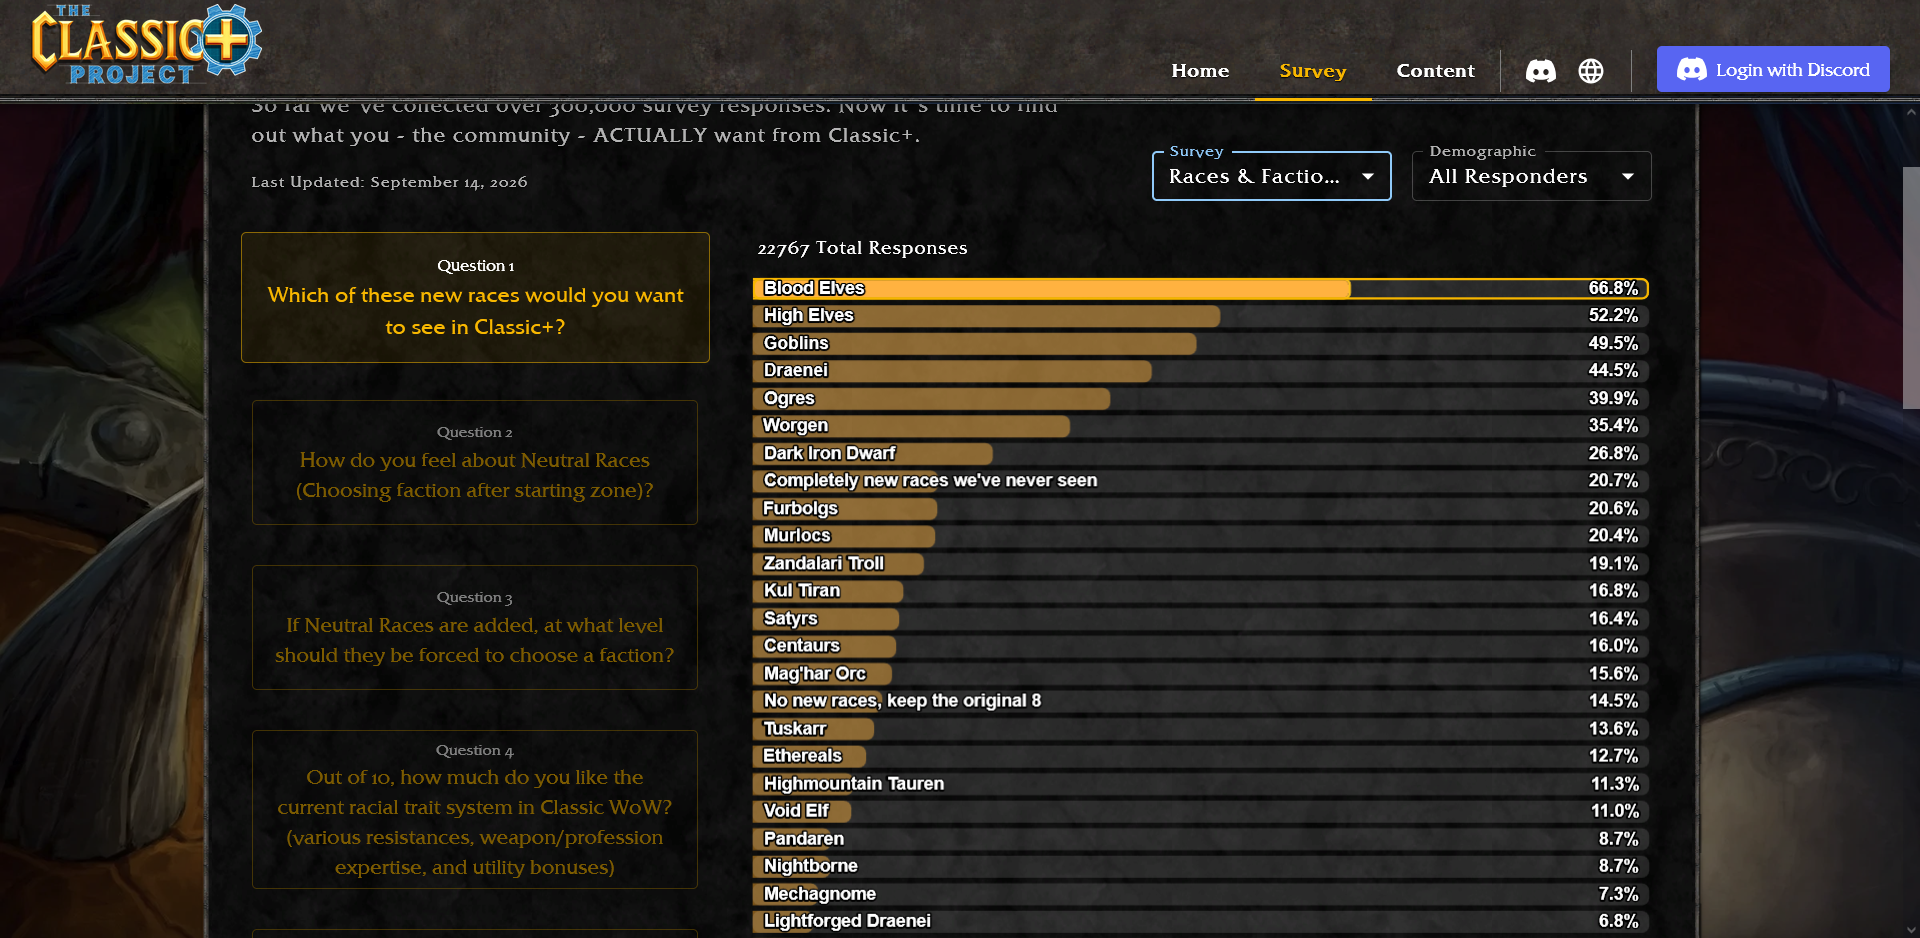
Task: Click the page vertical scrollbar thumb
Action: click(1911, 288)
